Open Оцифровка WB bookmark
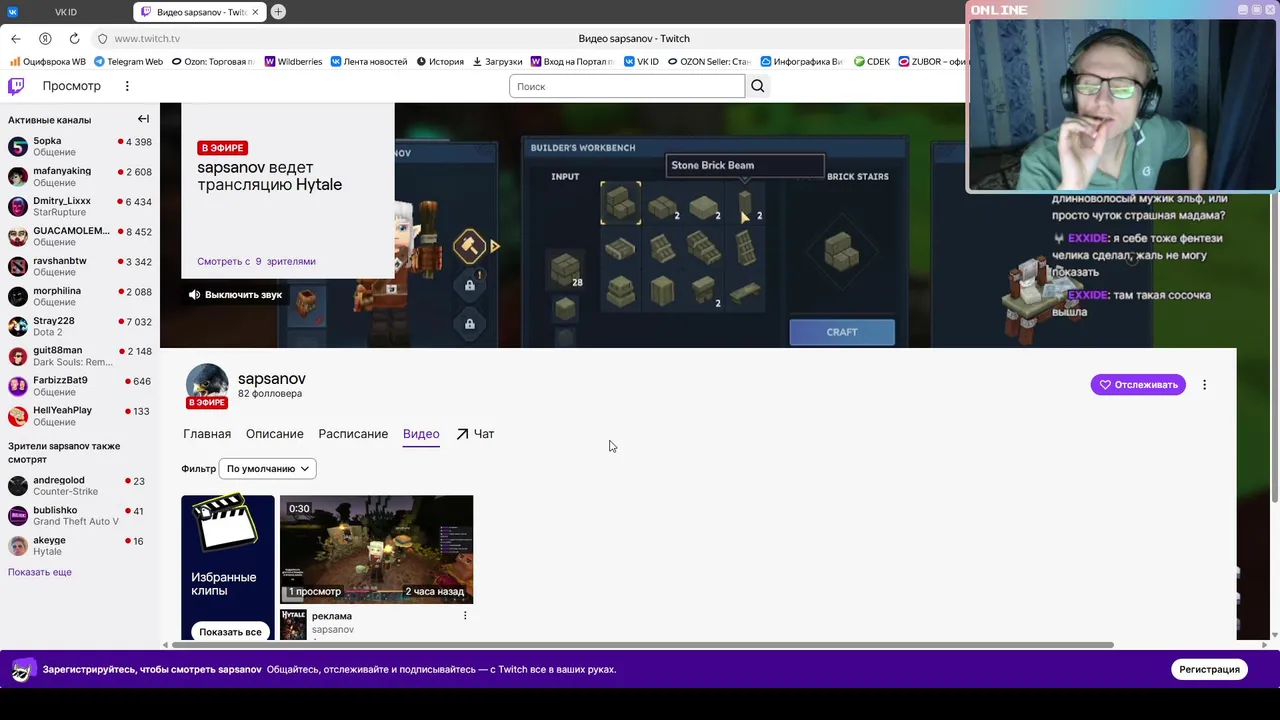 (48, 61)
